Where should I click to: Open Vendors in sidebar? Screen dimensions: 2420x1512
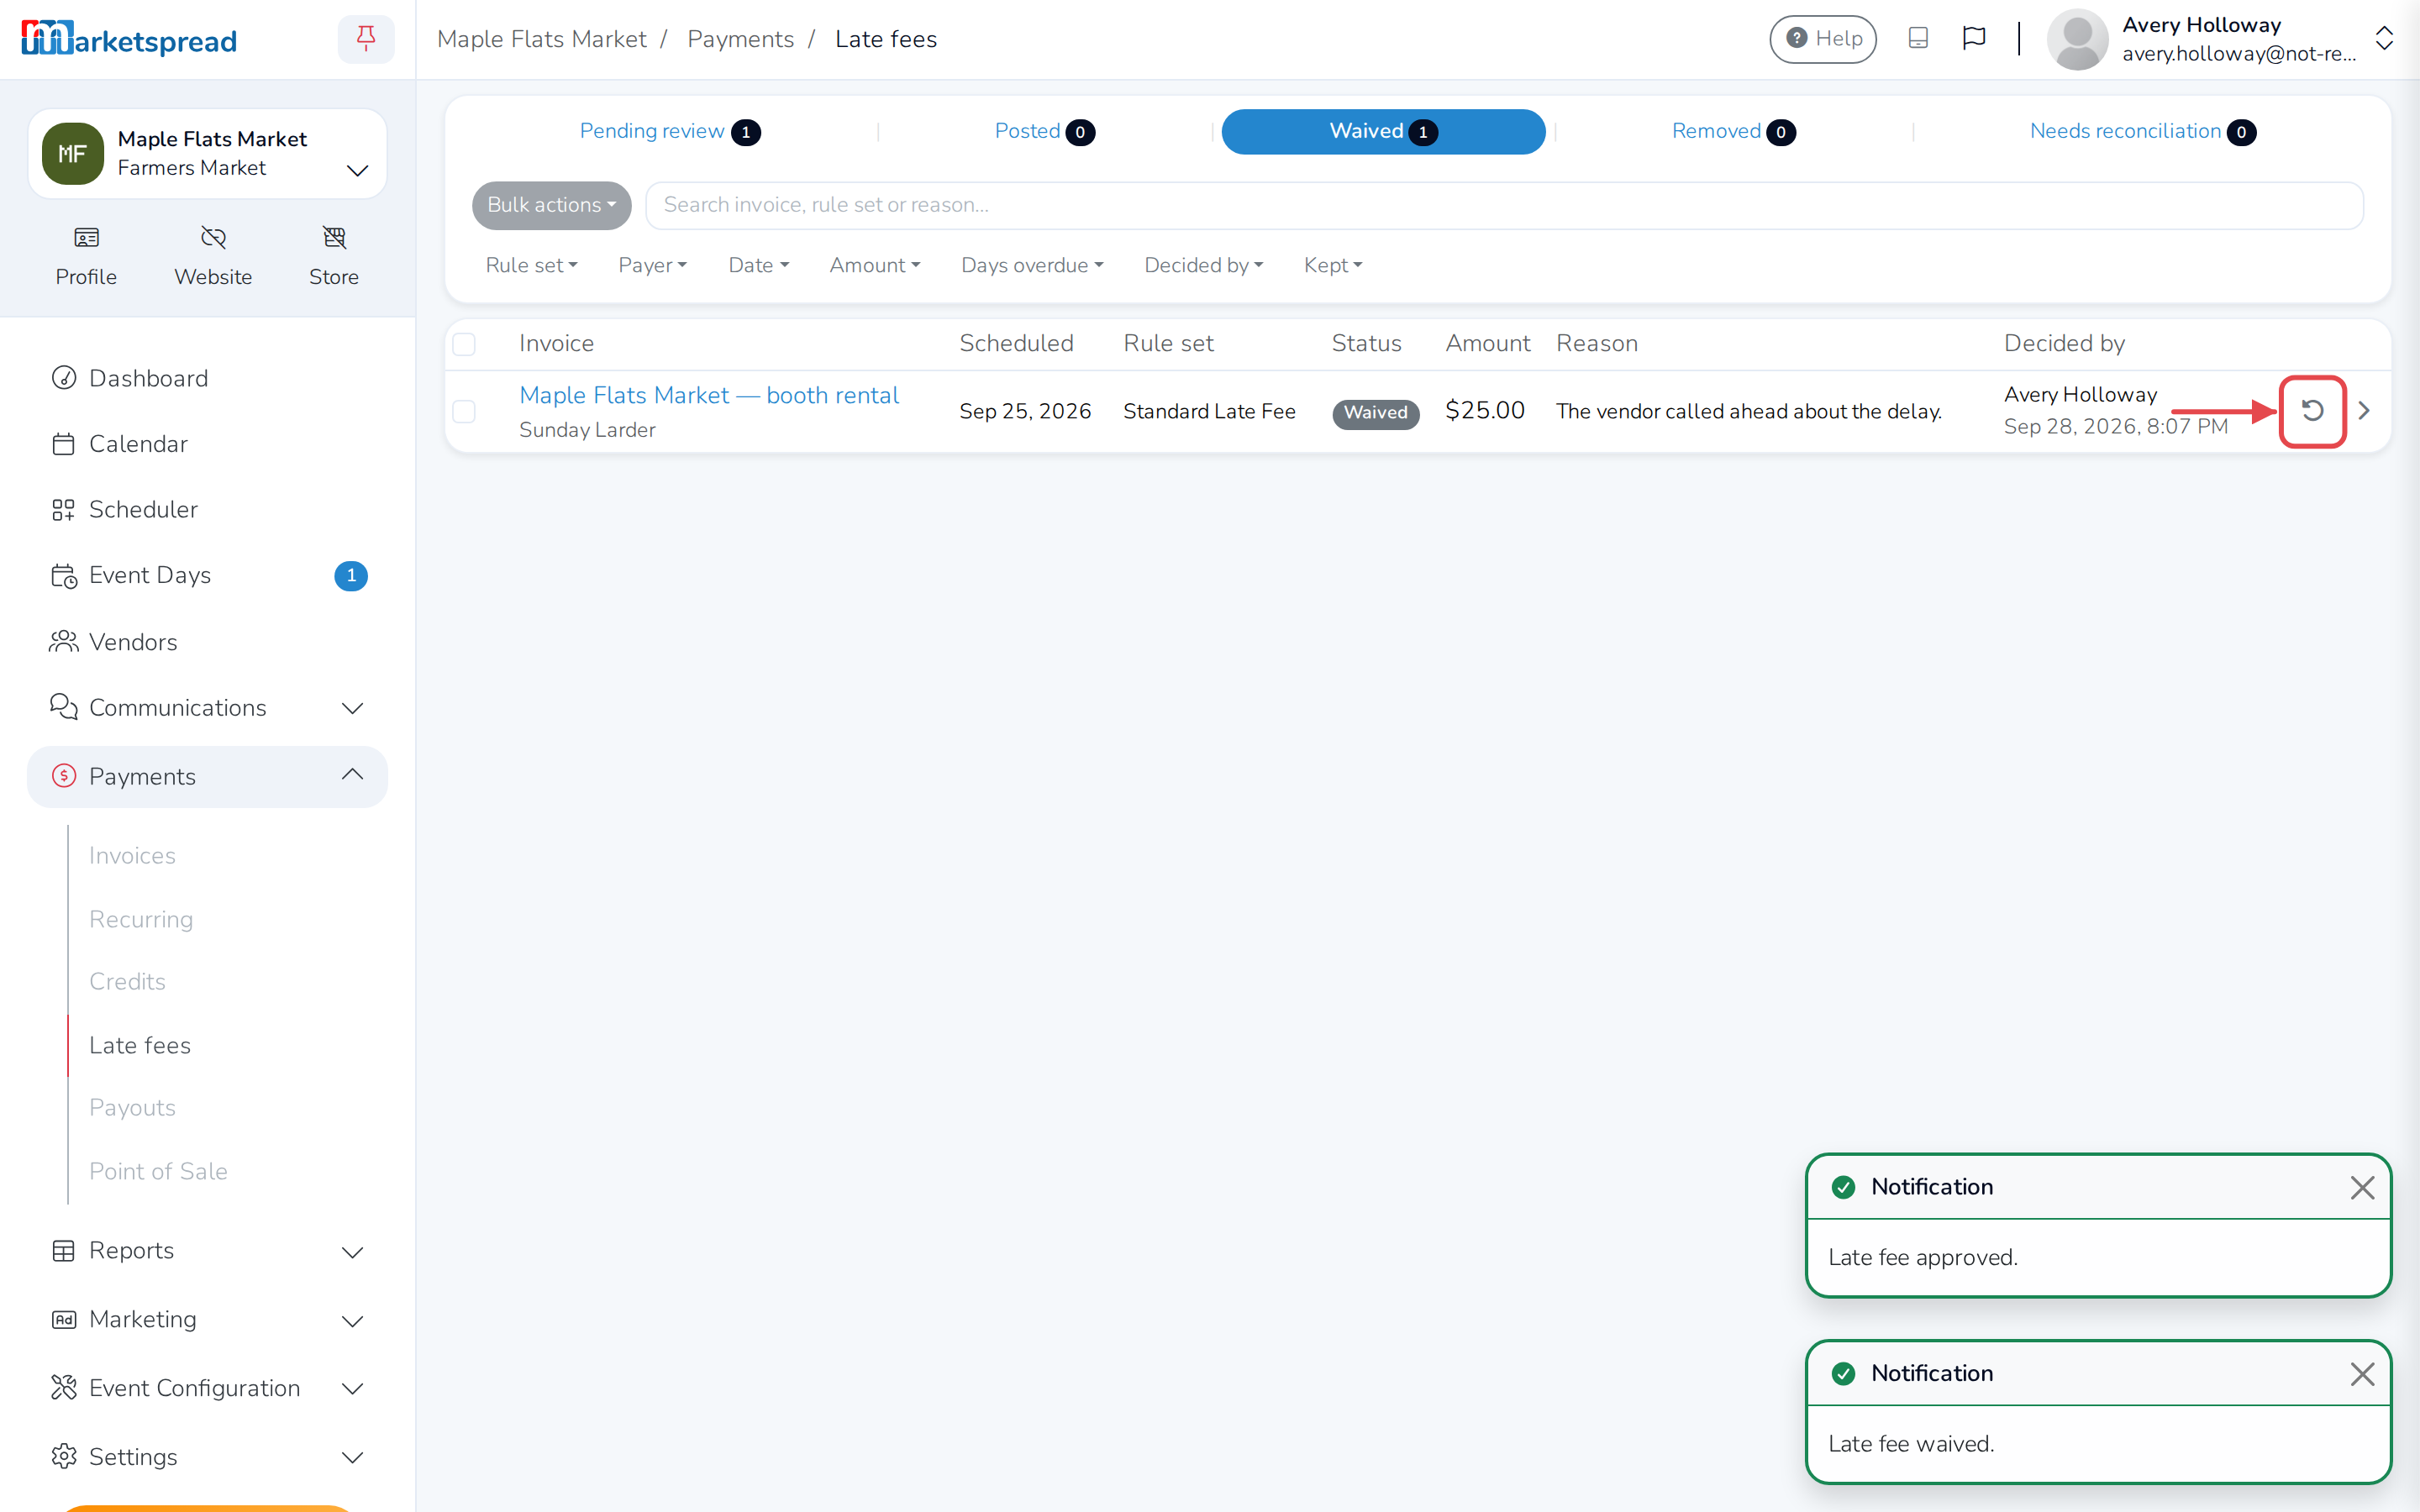coord(207,642)
